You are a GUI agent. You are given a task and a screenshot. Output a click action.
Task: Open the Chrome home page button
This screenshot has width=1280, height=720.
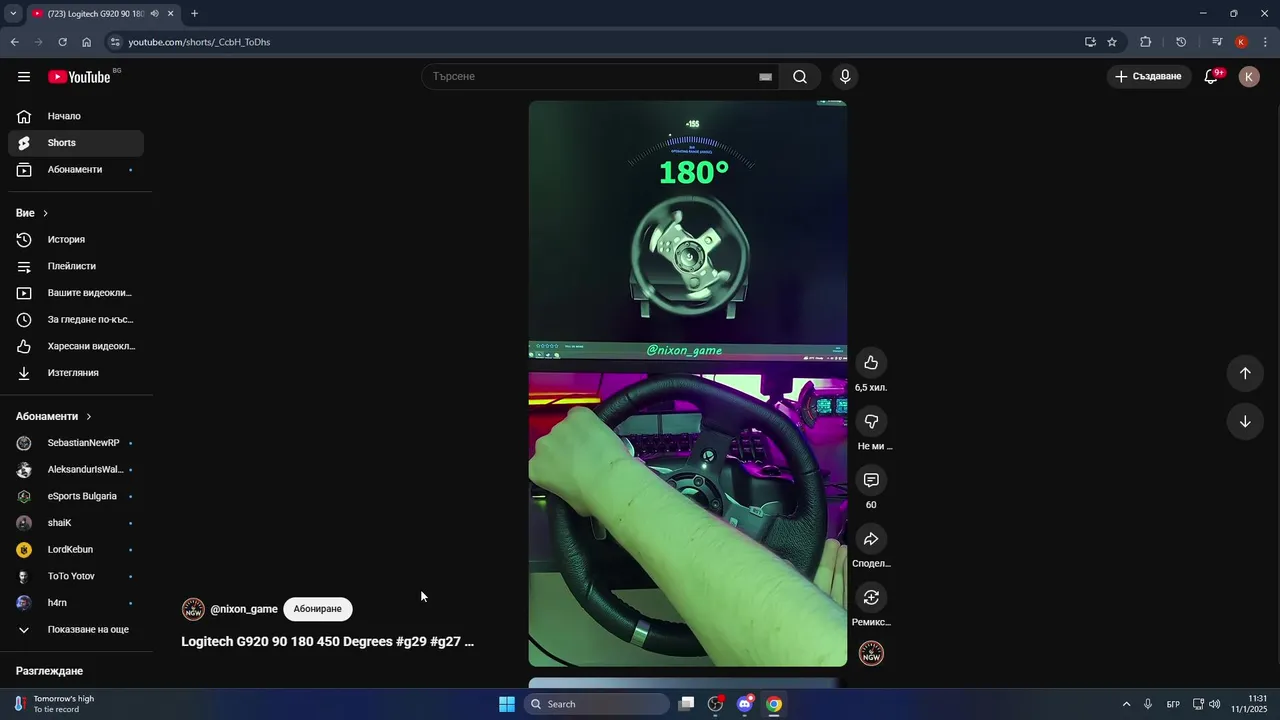pyautogui.click(x=86, y=42)
